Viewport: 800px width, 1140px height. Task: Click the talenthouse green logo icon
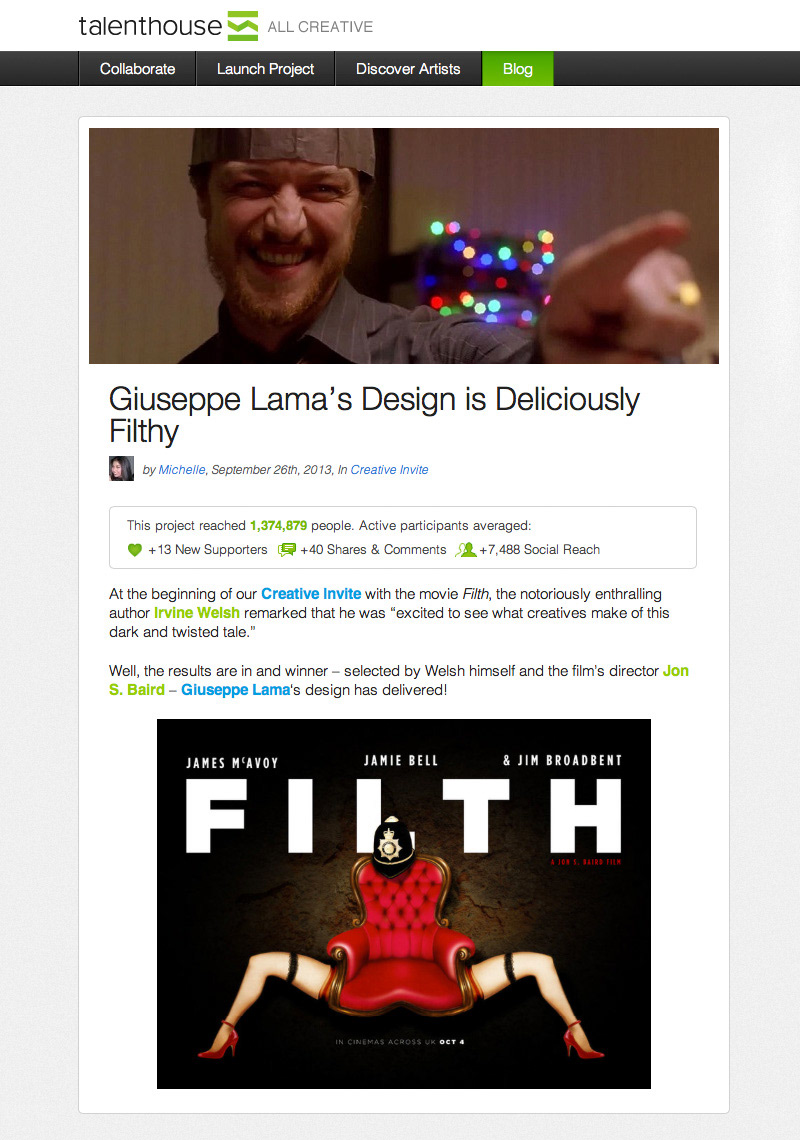point(243,26)
